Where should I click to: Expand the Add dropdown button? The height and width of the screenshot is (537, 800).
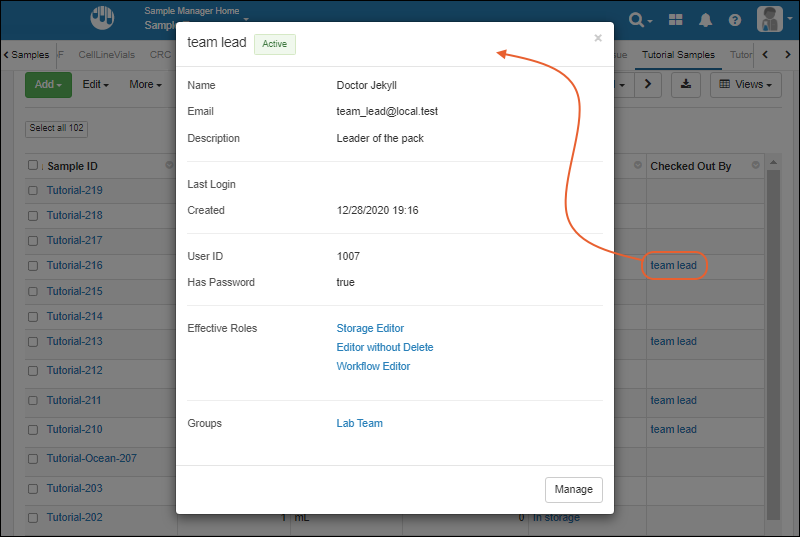(48, 85)
